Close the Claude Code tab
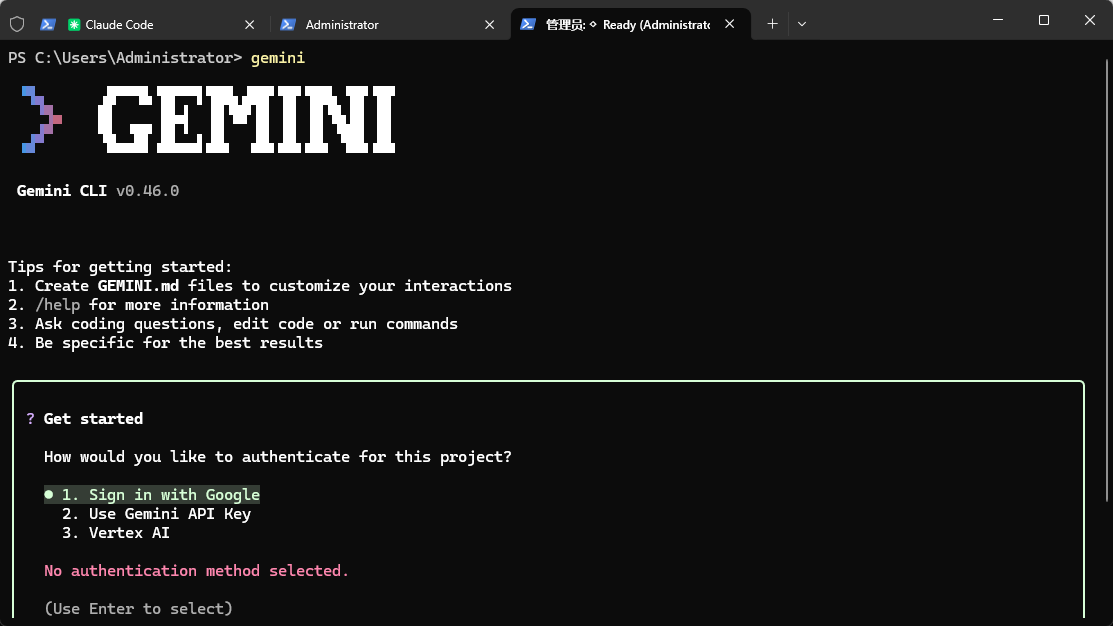The image size is (1113, 626). pyautogui.click(x=249, y=25)
